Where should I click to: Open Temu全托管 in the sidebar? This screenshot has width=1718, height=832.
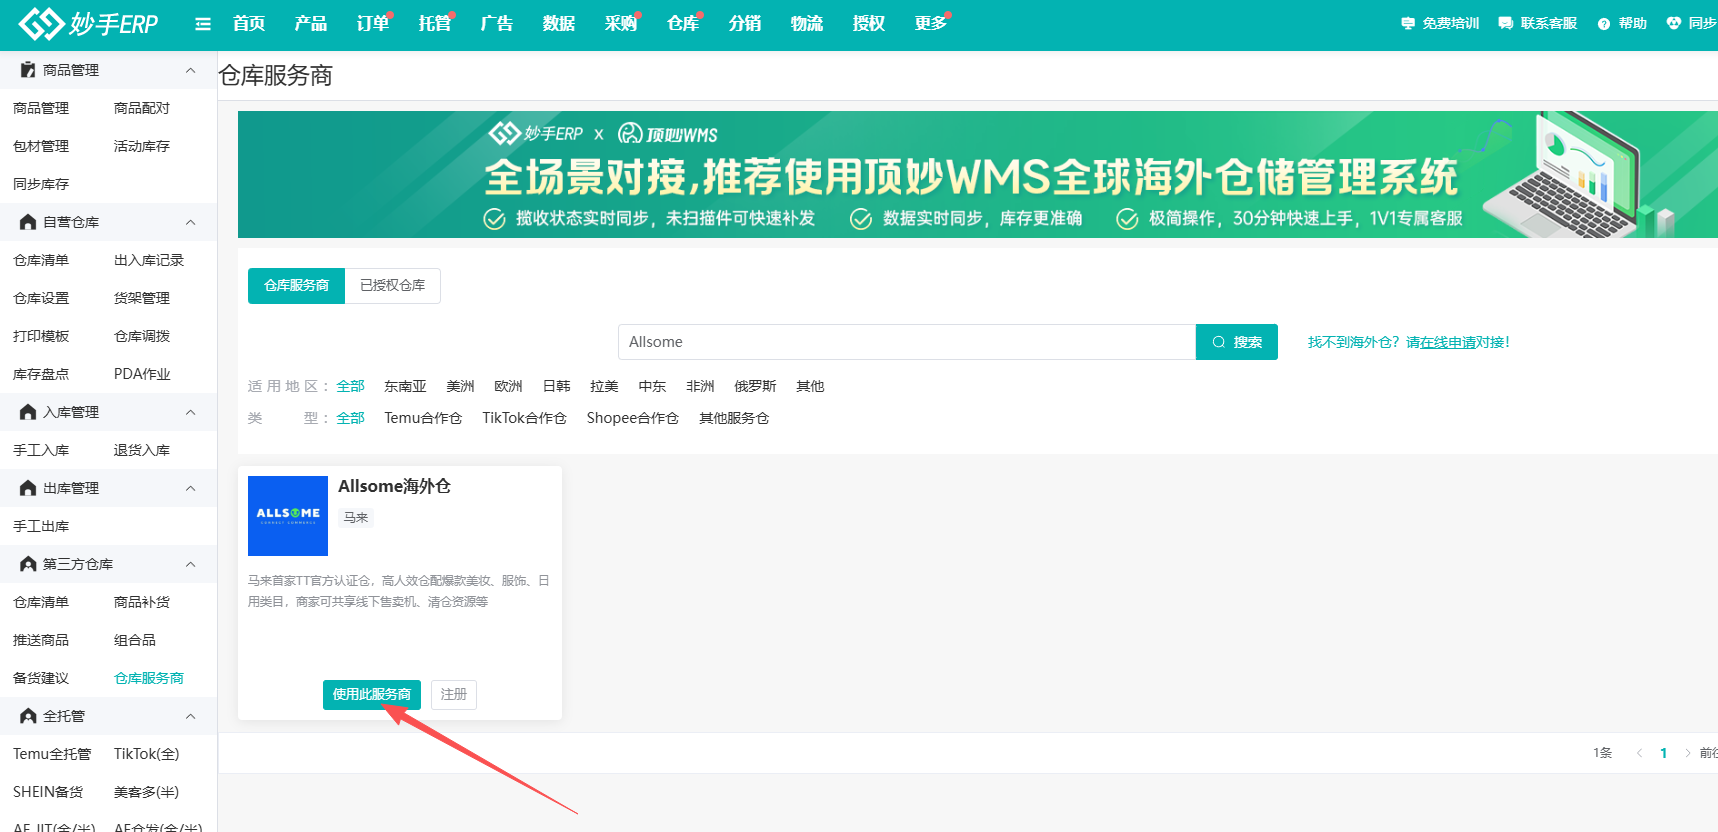tap(52, 754)
